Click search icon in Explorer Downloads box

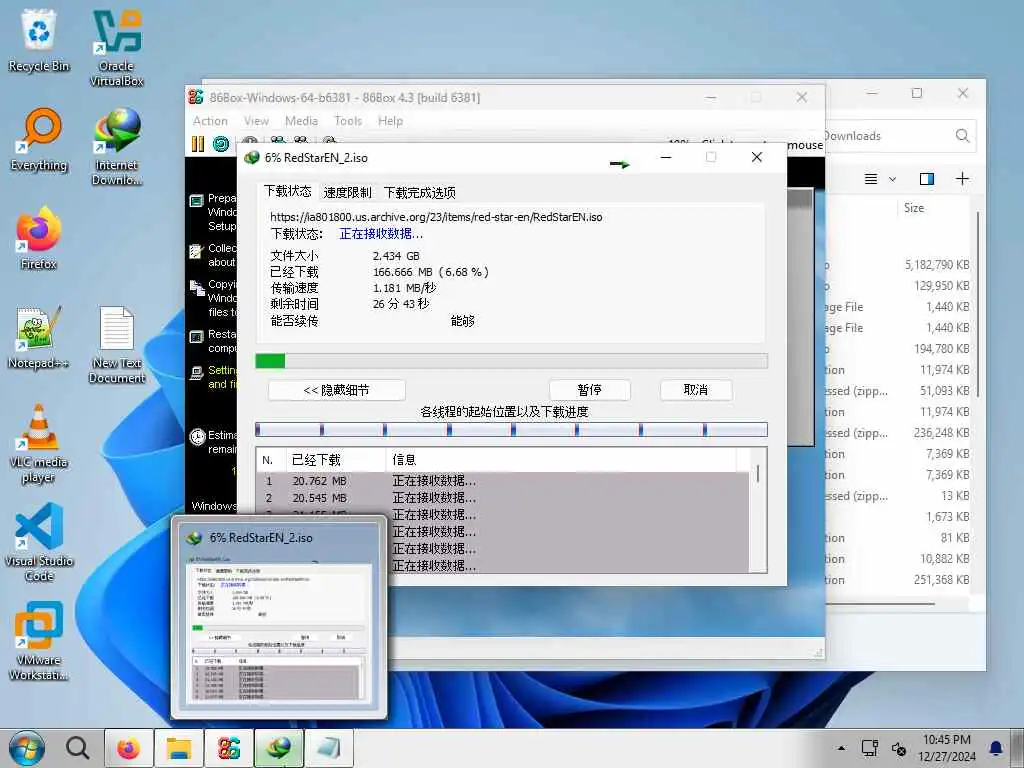(x=962, y=136)
